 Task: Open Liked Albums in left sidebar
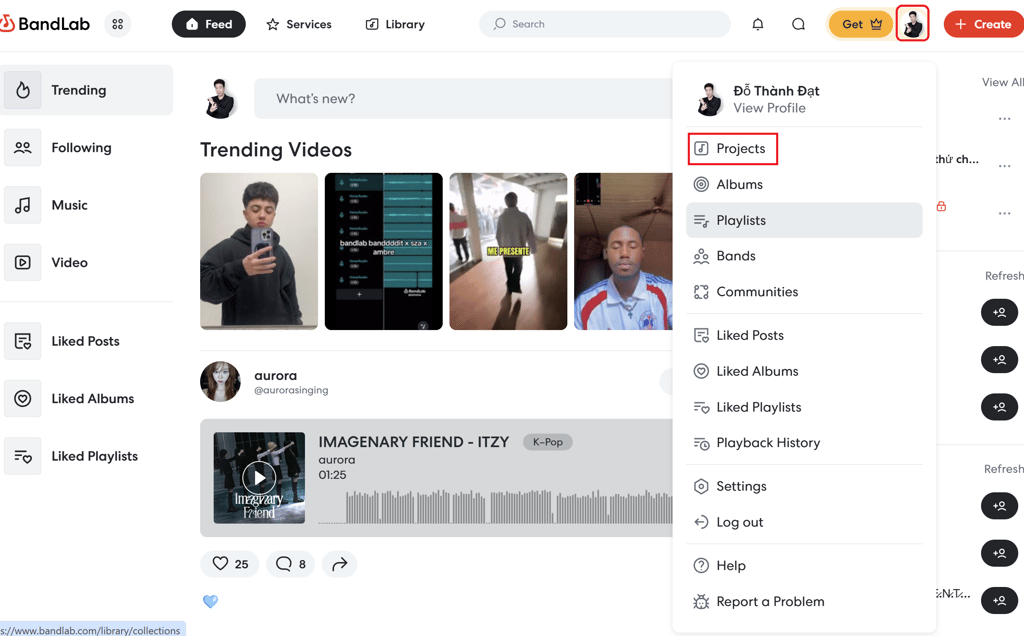(x=87, y=398)
